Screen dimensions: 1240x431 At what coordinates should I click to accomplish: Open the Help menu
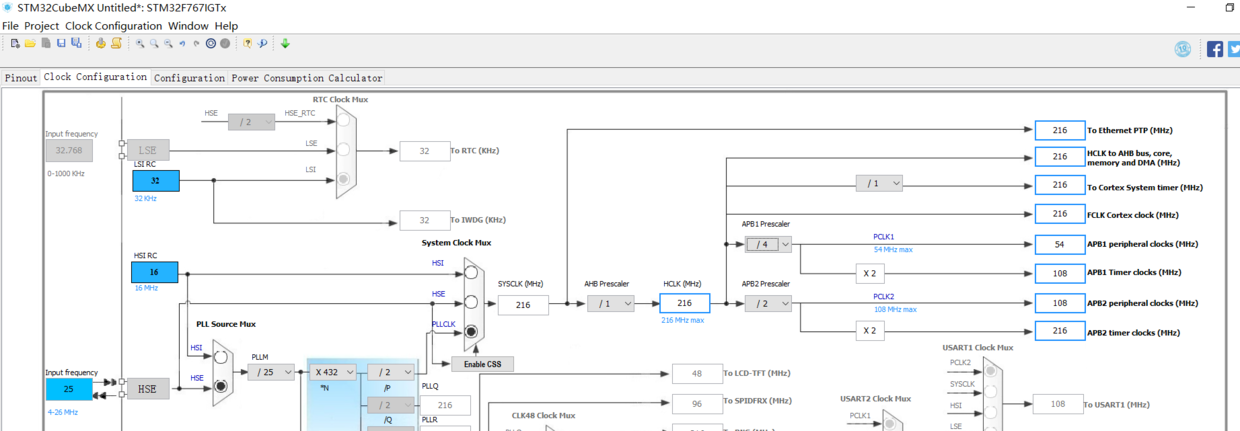tap(227, 26)
